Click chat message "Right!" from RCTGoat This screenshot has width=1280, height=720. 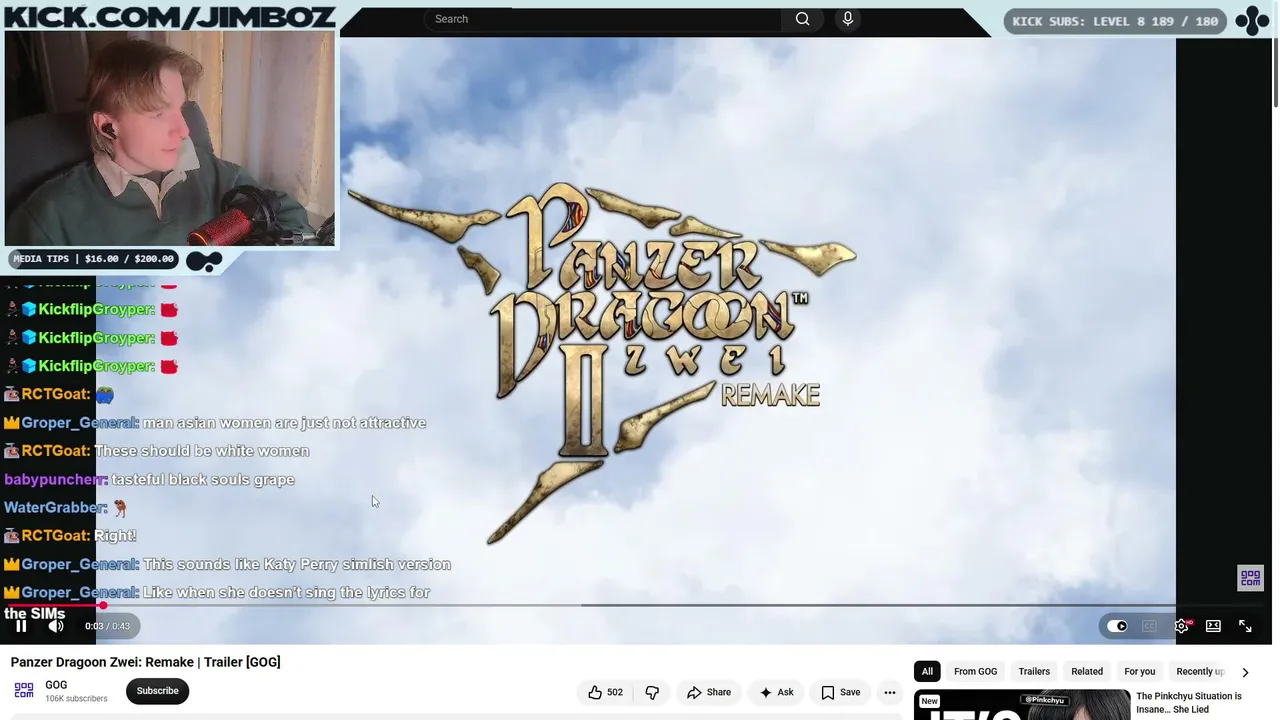click(x=115, y=536)
